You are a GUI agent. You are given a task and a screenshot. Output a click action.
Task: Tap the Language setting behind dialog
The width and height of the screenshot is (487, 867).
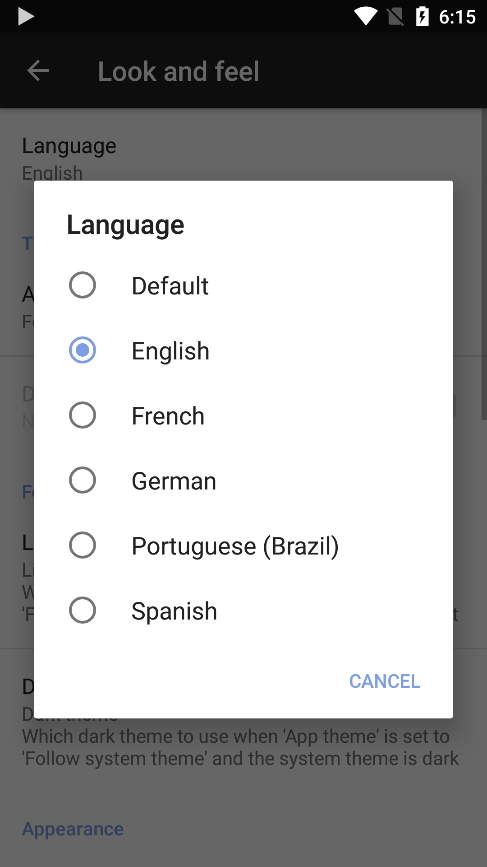[69, 145]
